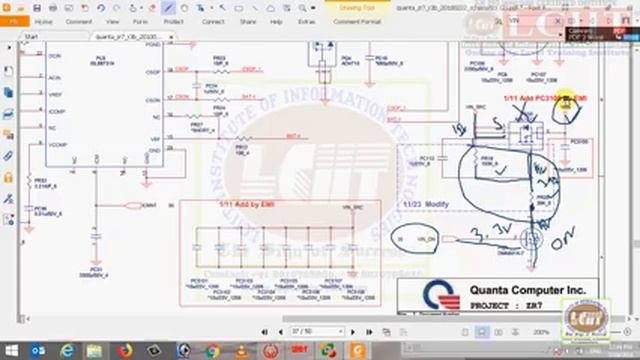The image size is (640, 360).
Task: Open quick toolbar customize dropdown arrow
Action: 313,8
